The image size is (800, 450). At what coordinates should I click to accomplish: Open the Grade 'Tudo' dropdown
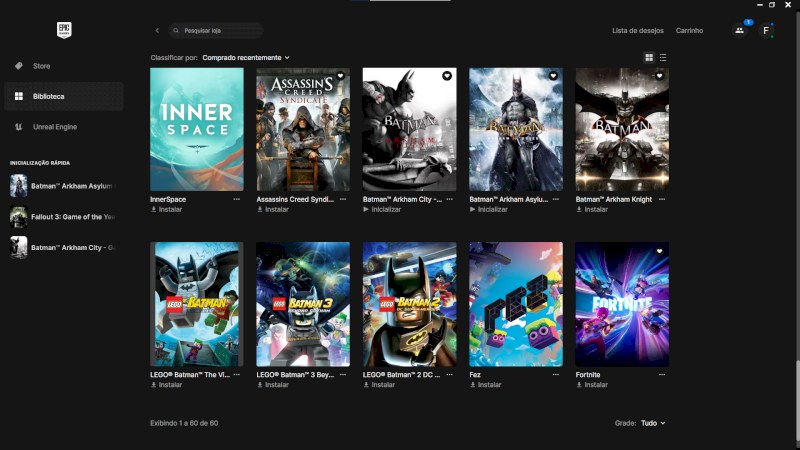pos(652,423)
